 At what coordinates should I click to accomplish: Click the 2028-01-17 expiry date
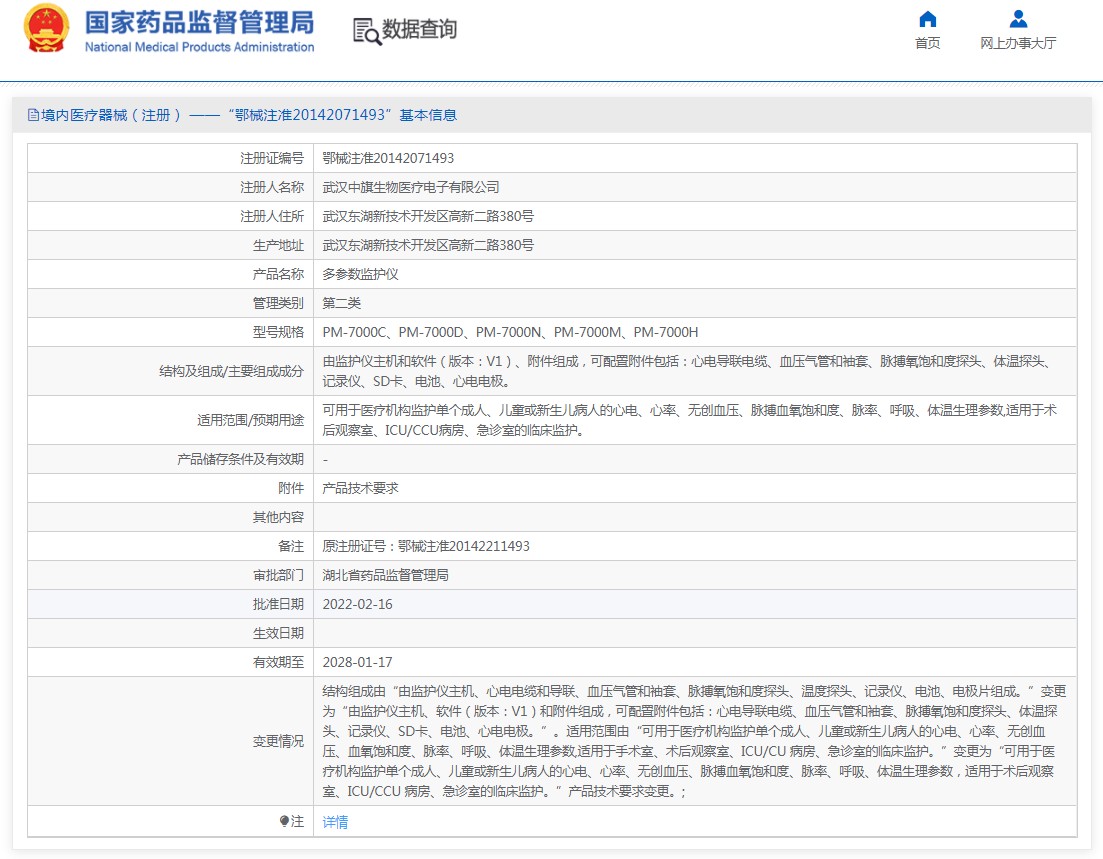point(357,662)
